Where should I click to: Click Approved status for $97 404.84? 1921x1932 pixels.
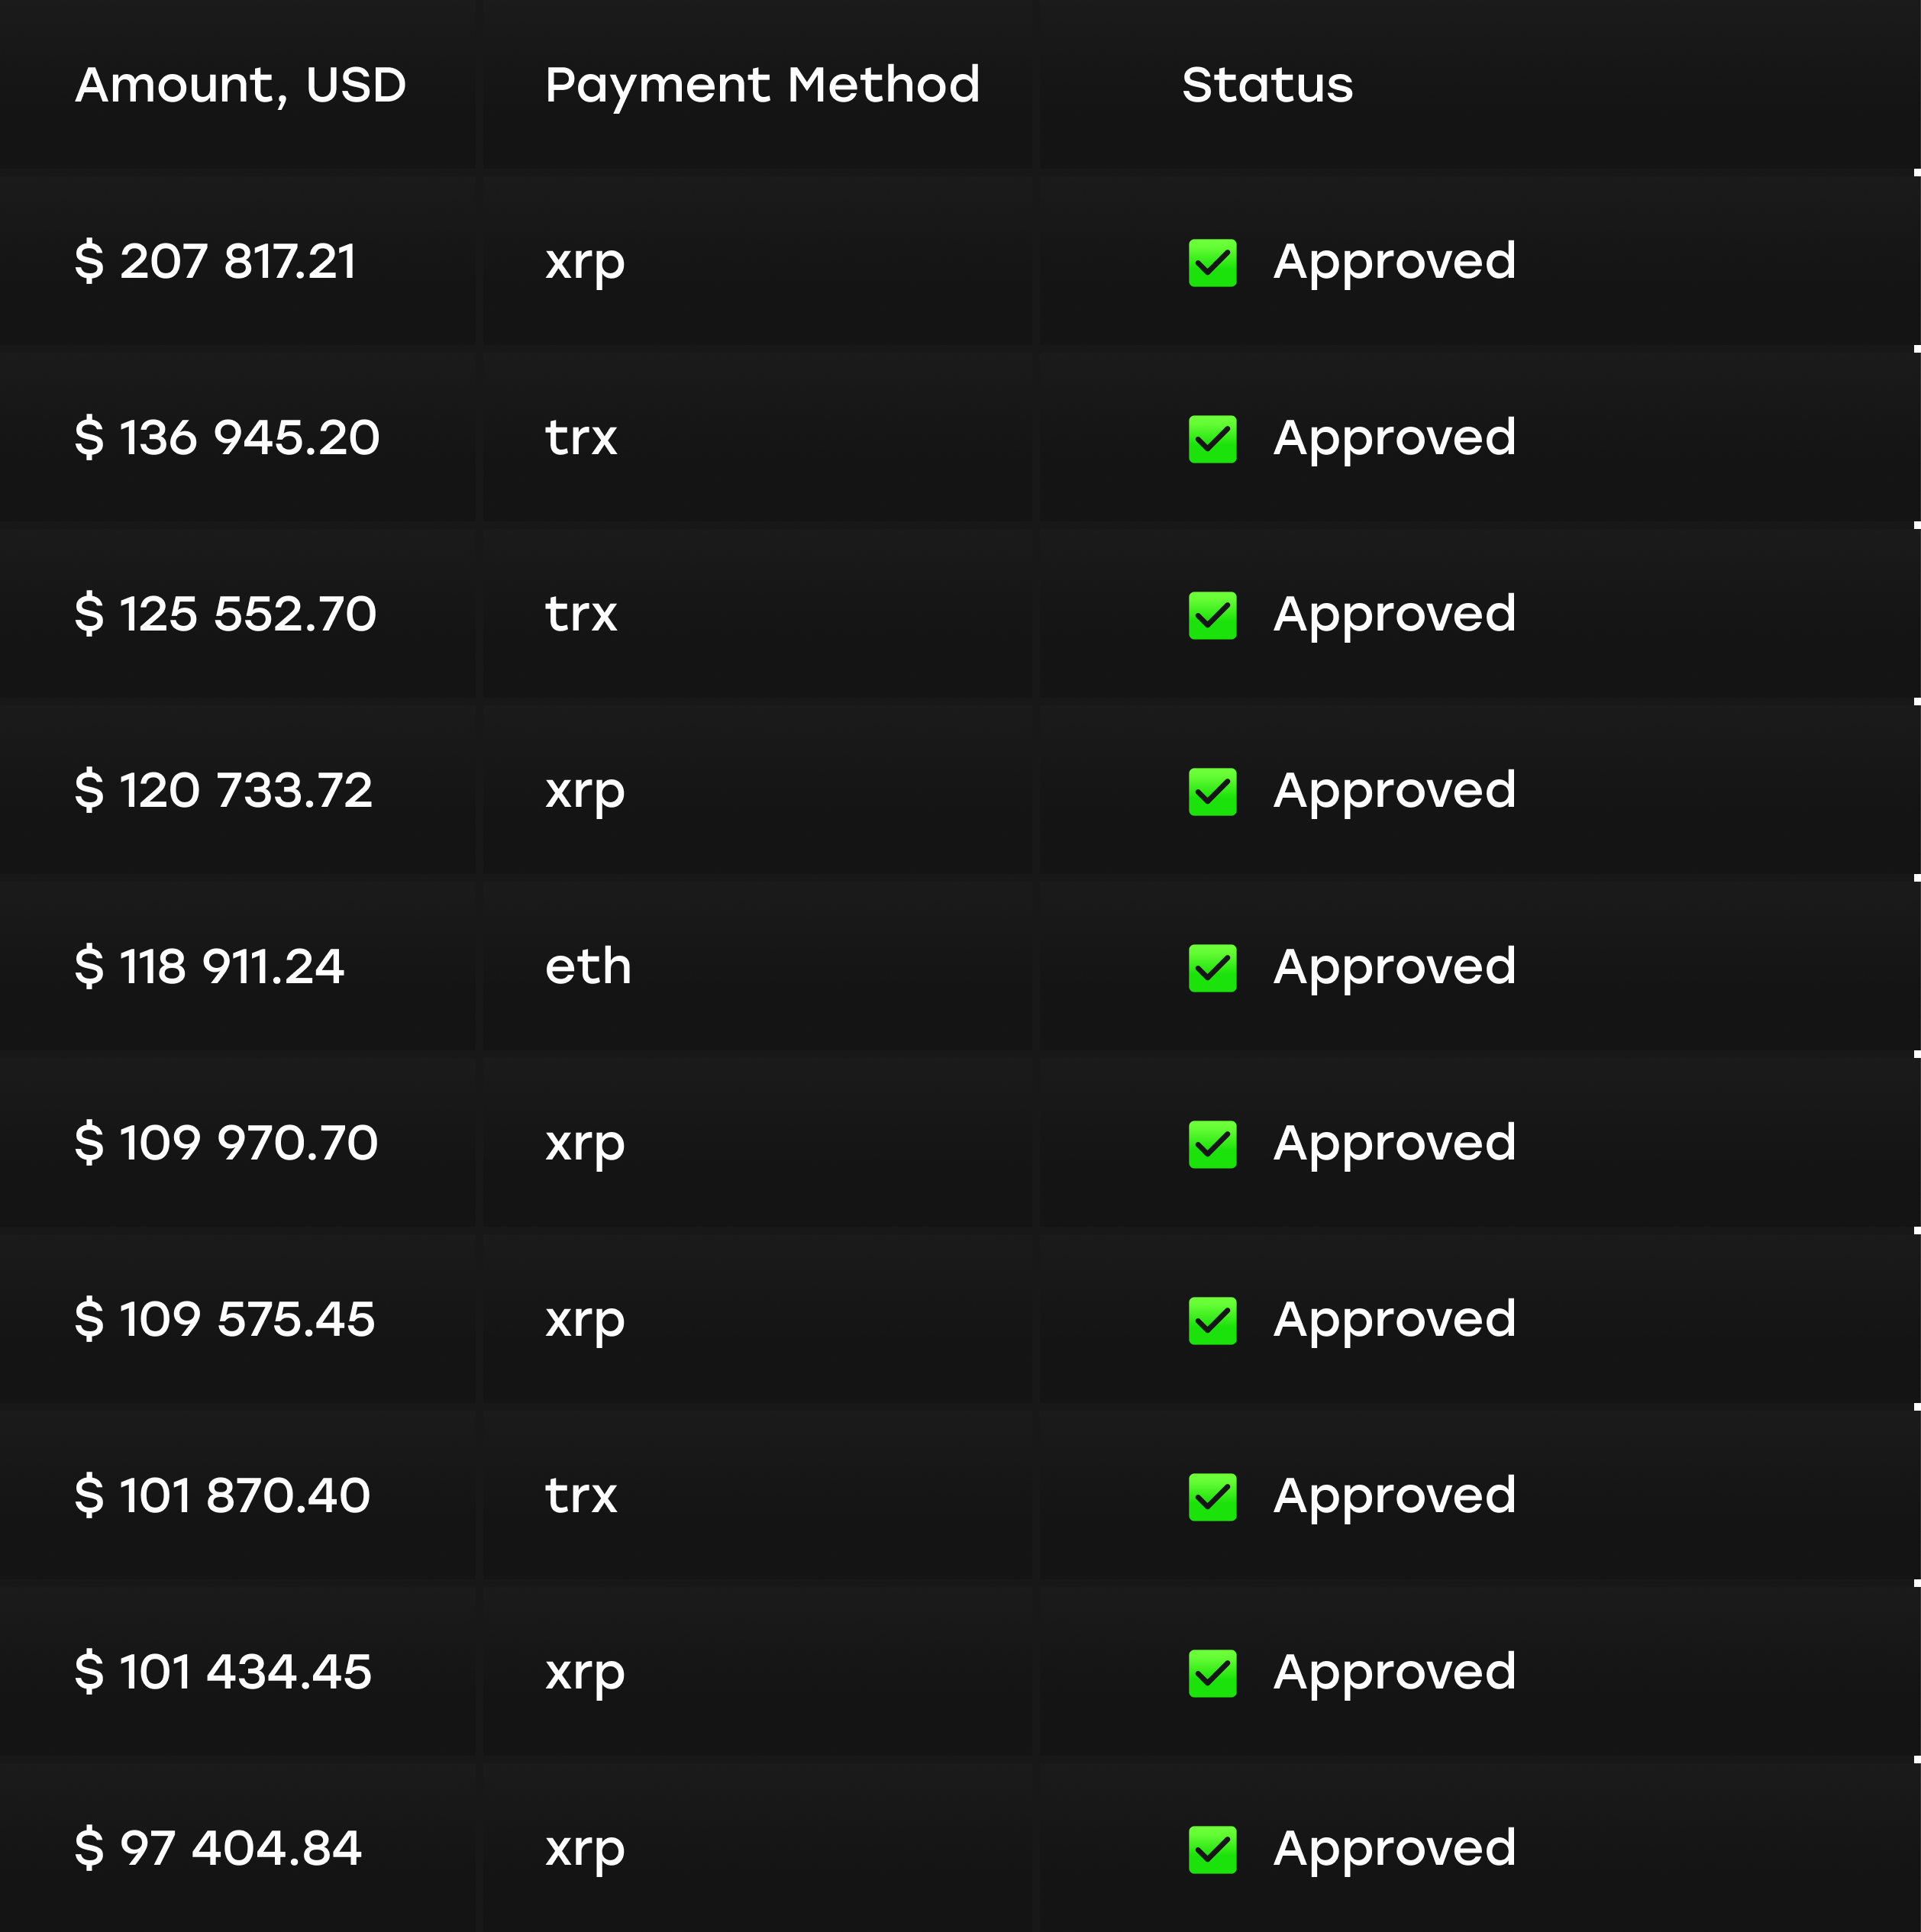pyautogui.click(x=1394, y=1849)
